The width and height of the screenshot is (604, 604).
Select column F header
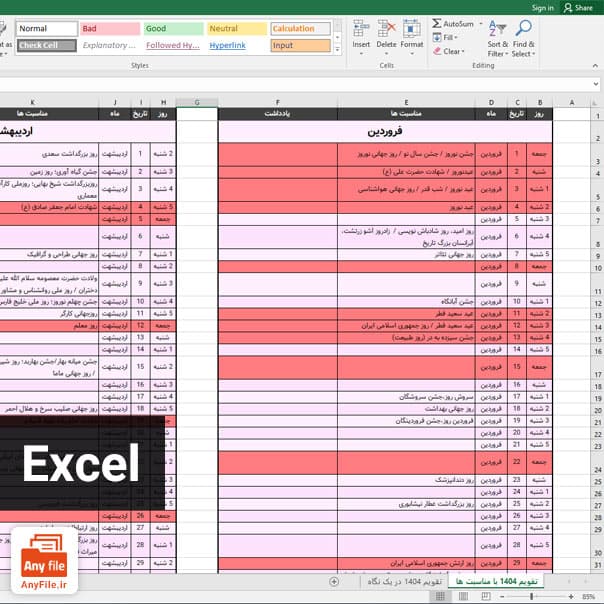[x=278, y=102]
